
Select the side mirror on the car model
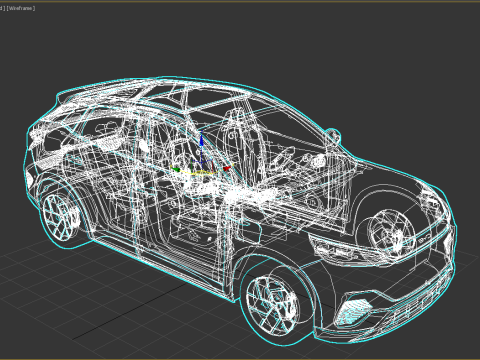point(333,136)
